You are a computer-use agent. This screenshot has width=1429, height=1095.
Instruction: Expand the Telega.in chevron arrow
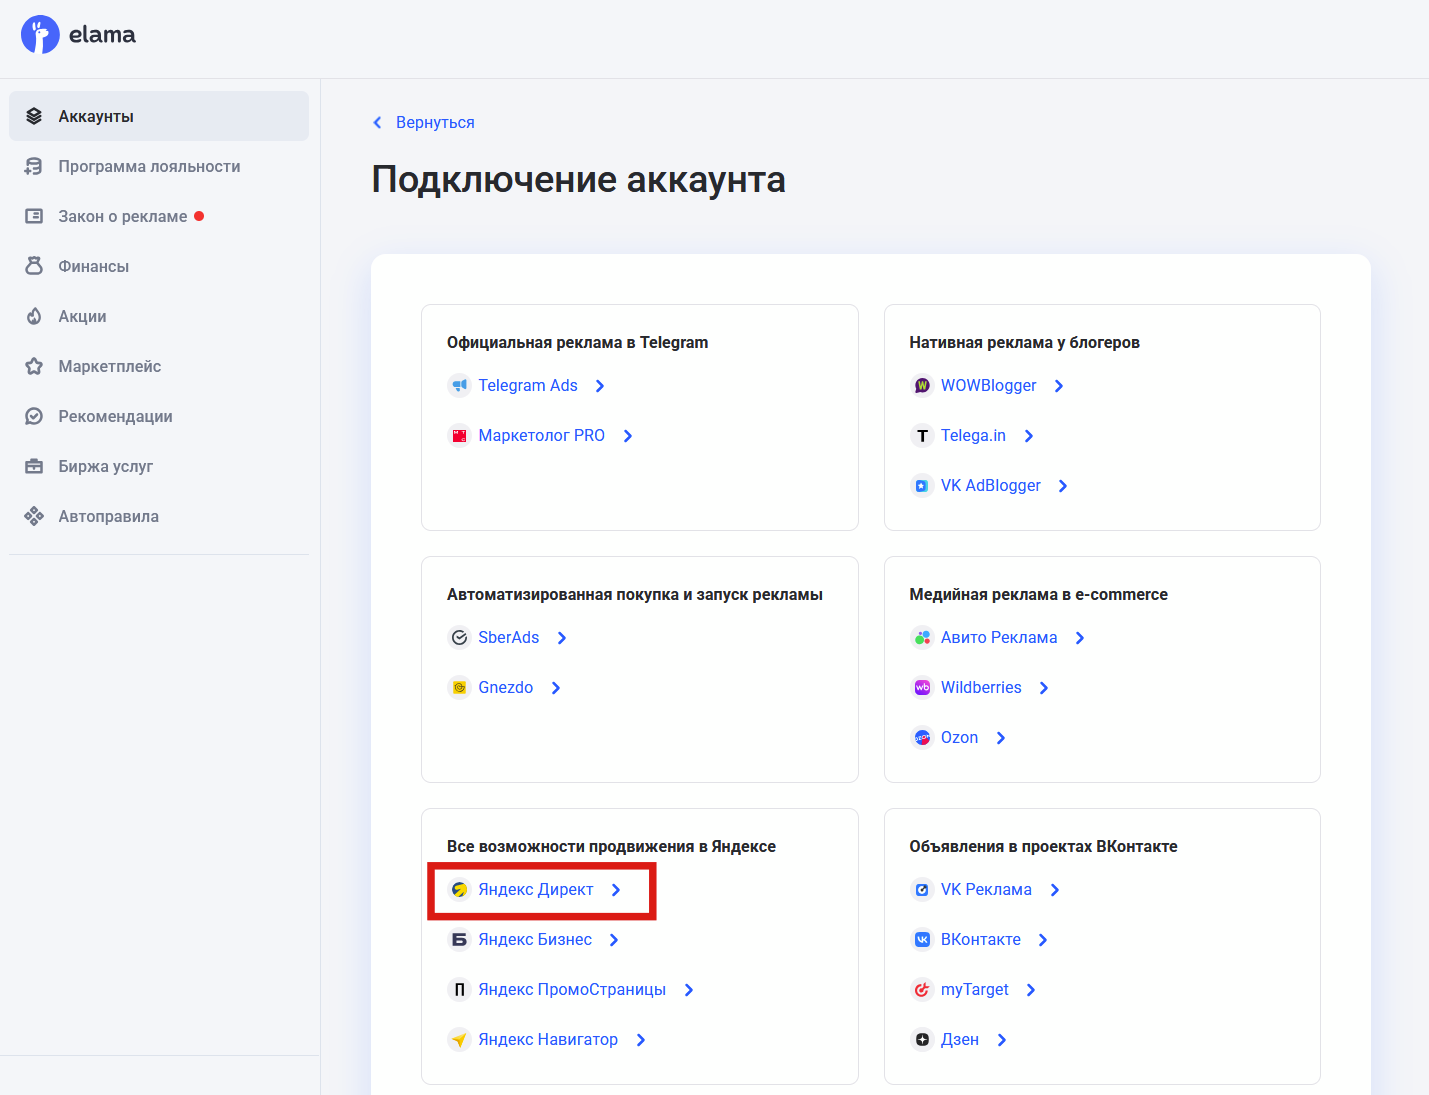[1028, 435]
